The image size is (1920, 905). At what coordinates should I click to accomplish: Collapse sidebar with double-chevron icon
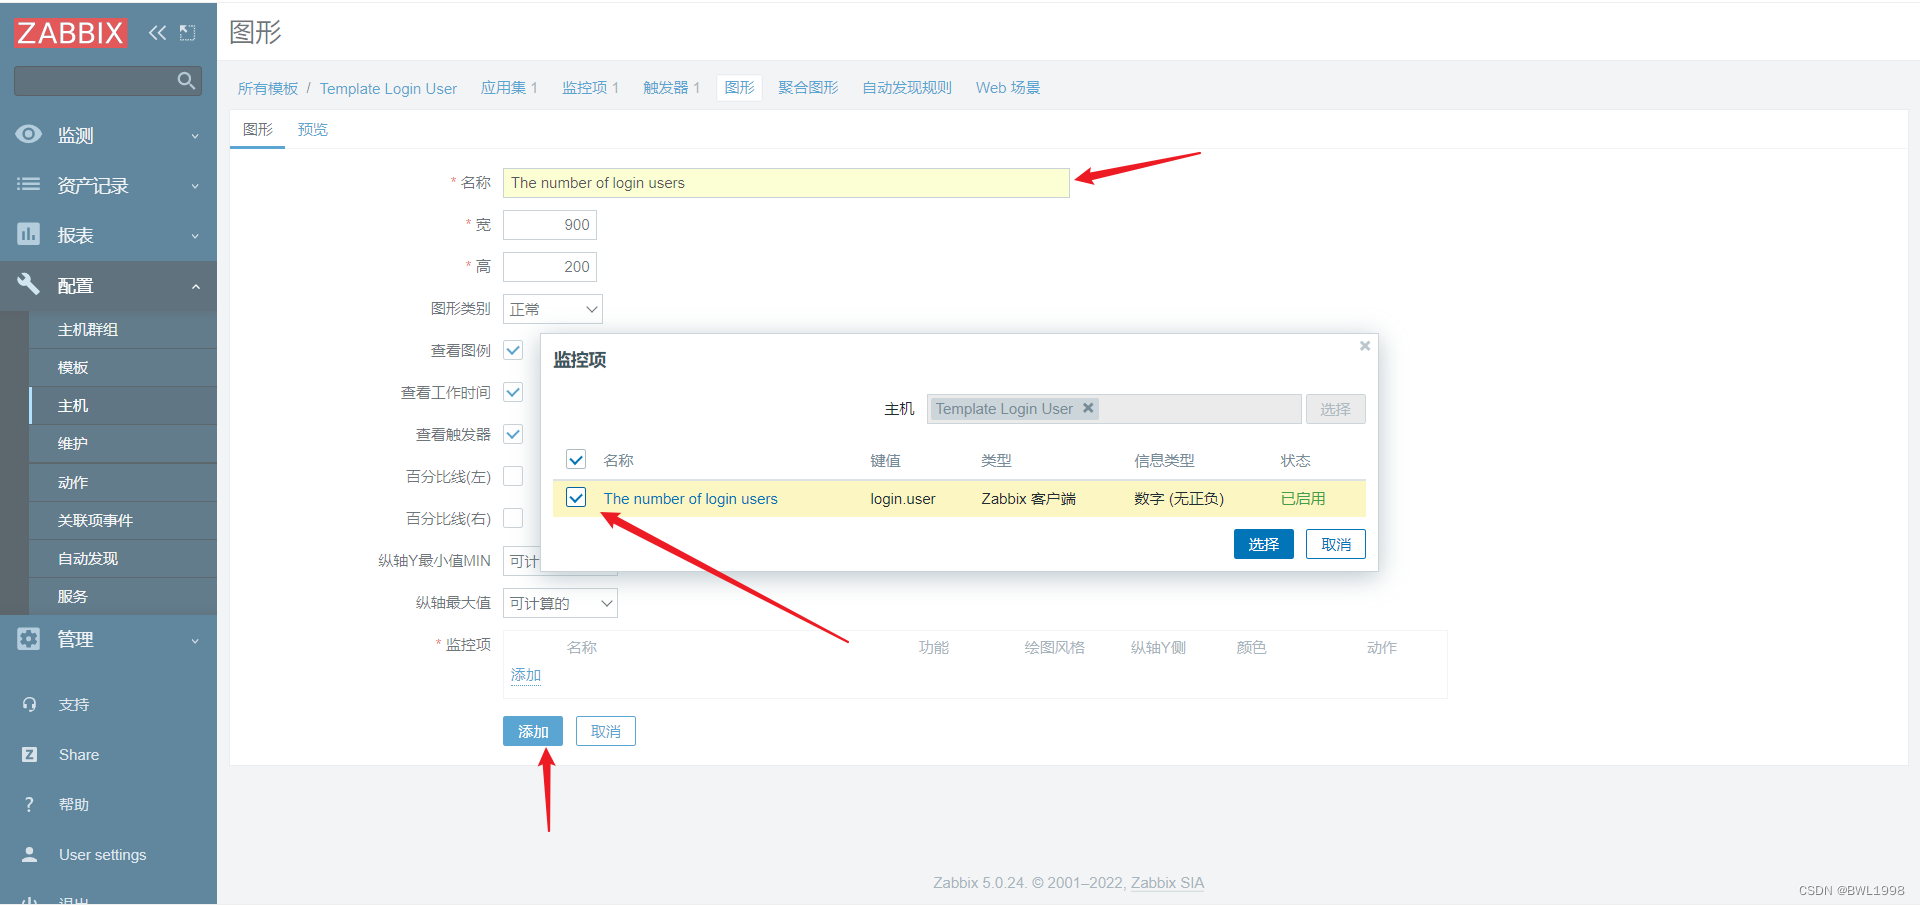click(x=157, y=33)
